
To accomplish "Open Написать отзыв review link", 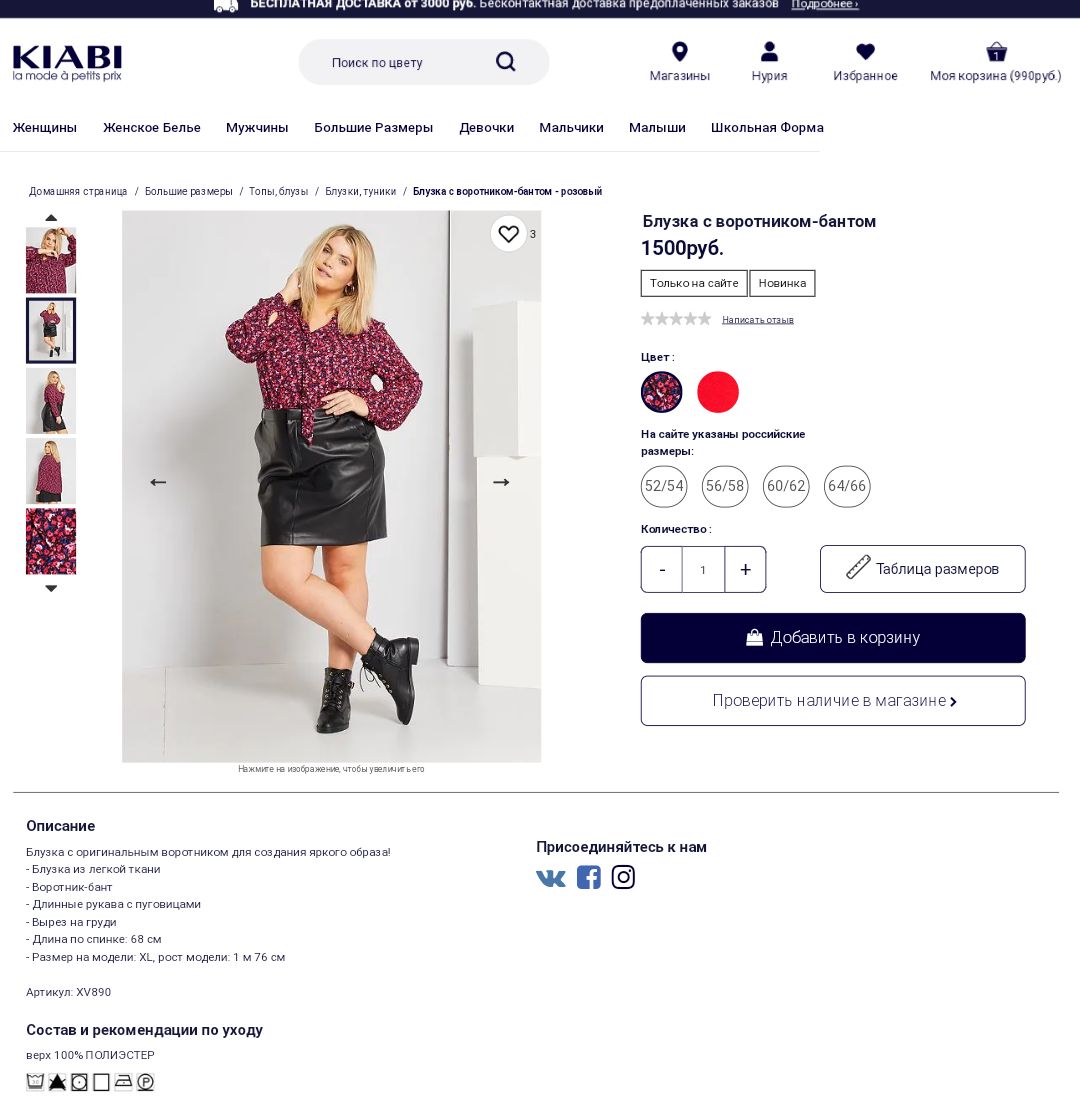I will (758, 320).
